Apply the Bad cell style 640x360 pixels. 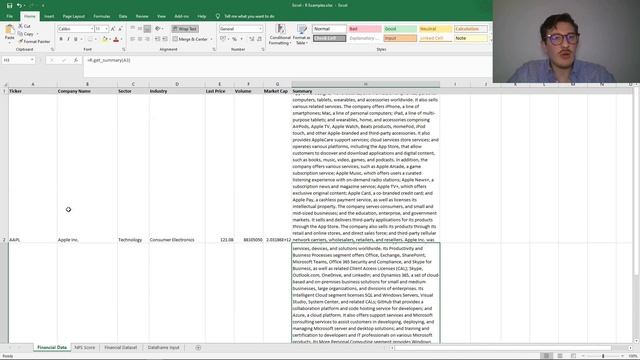[x=365, y=29]
